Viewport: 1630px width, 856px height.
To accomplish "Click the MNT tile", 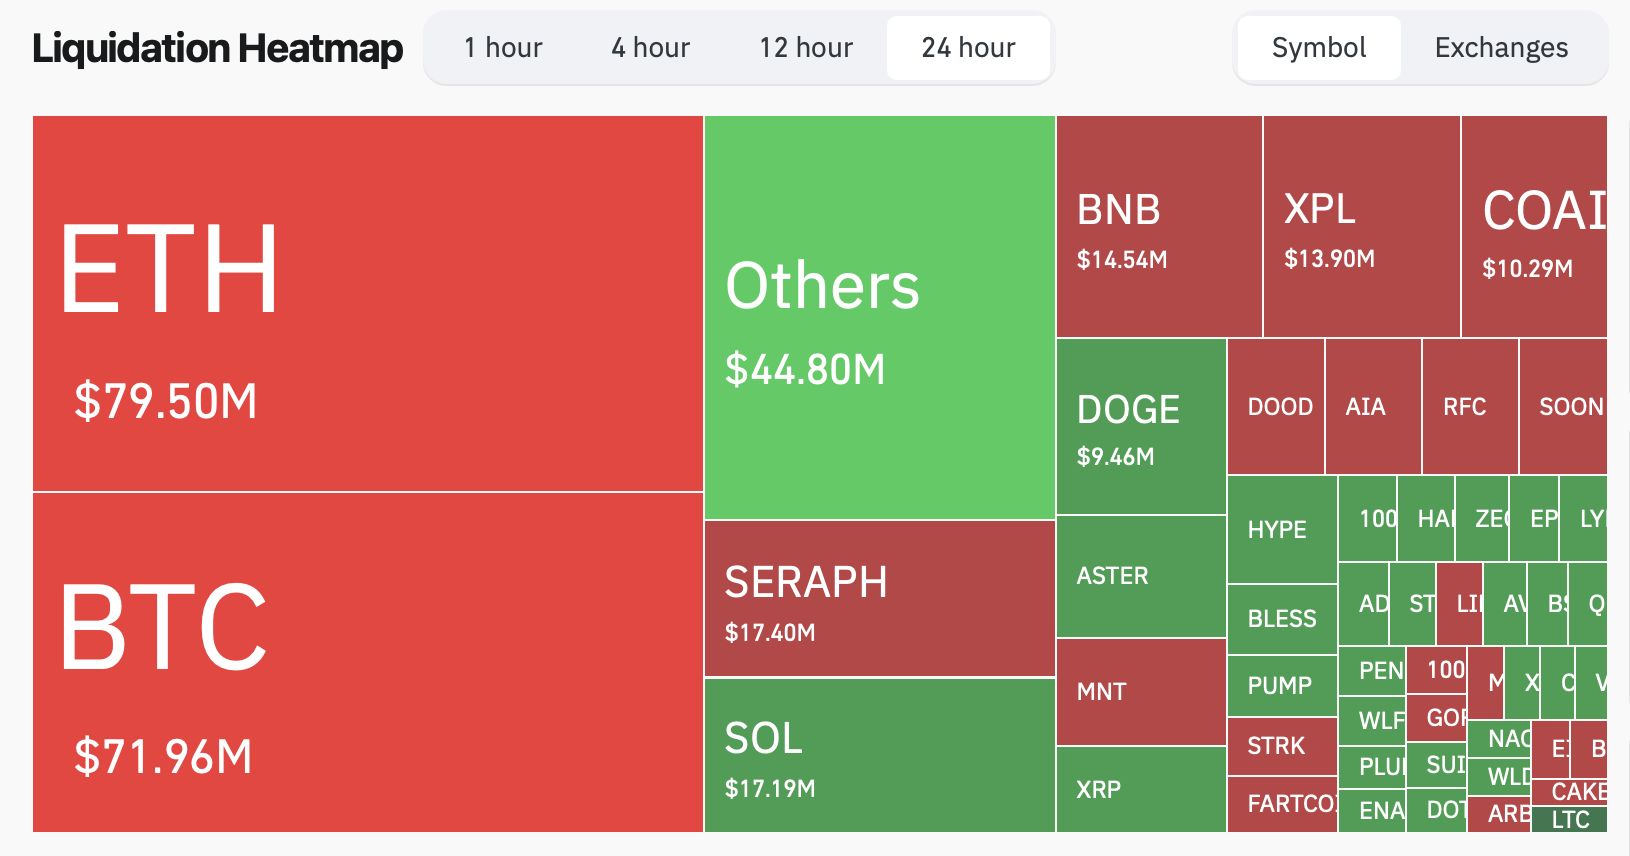I will click(x=1141, y=692).
